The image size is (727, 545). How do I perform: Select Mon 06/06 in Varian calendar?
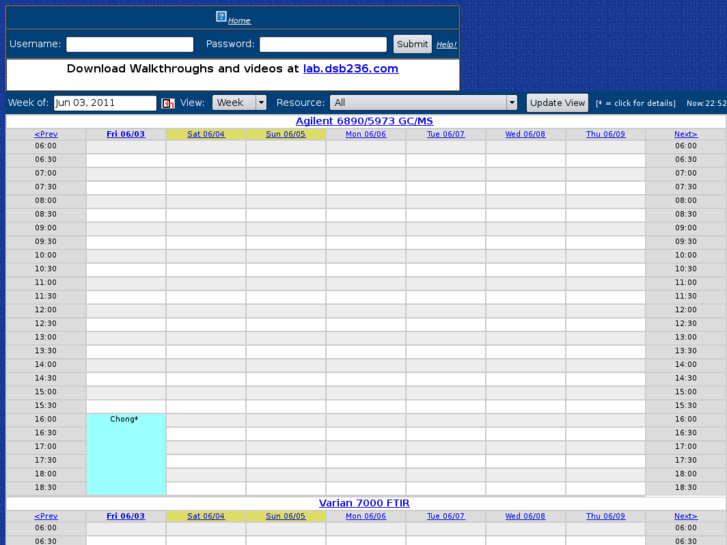366,516
